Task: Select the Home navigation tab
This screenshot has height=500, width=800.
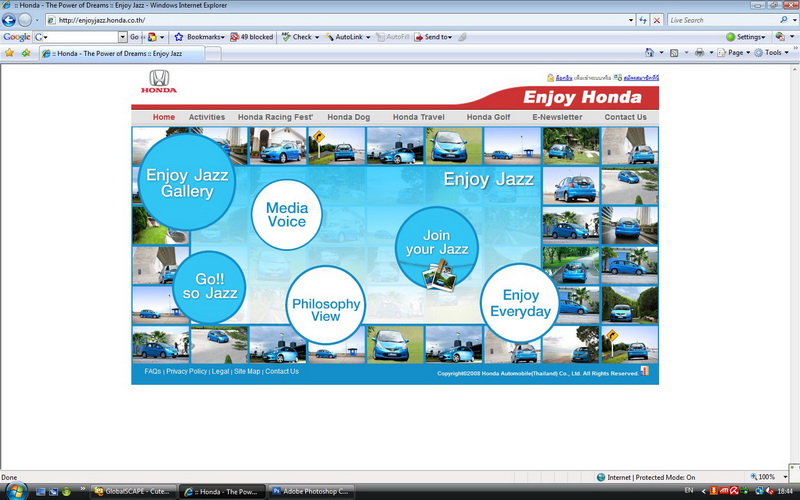Action: [x=164, y=117]
